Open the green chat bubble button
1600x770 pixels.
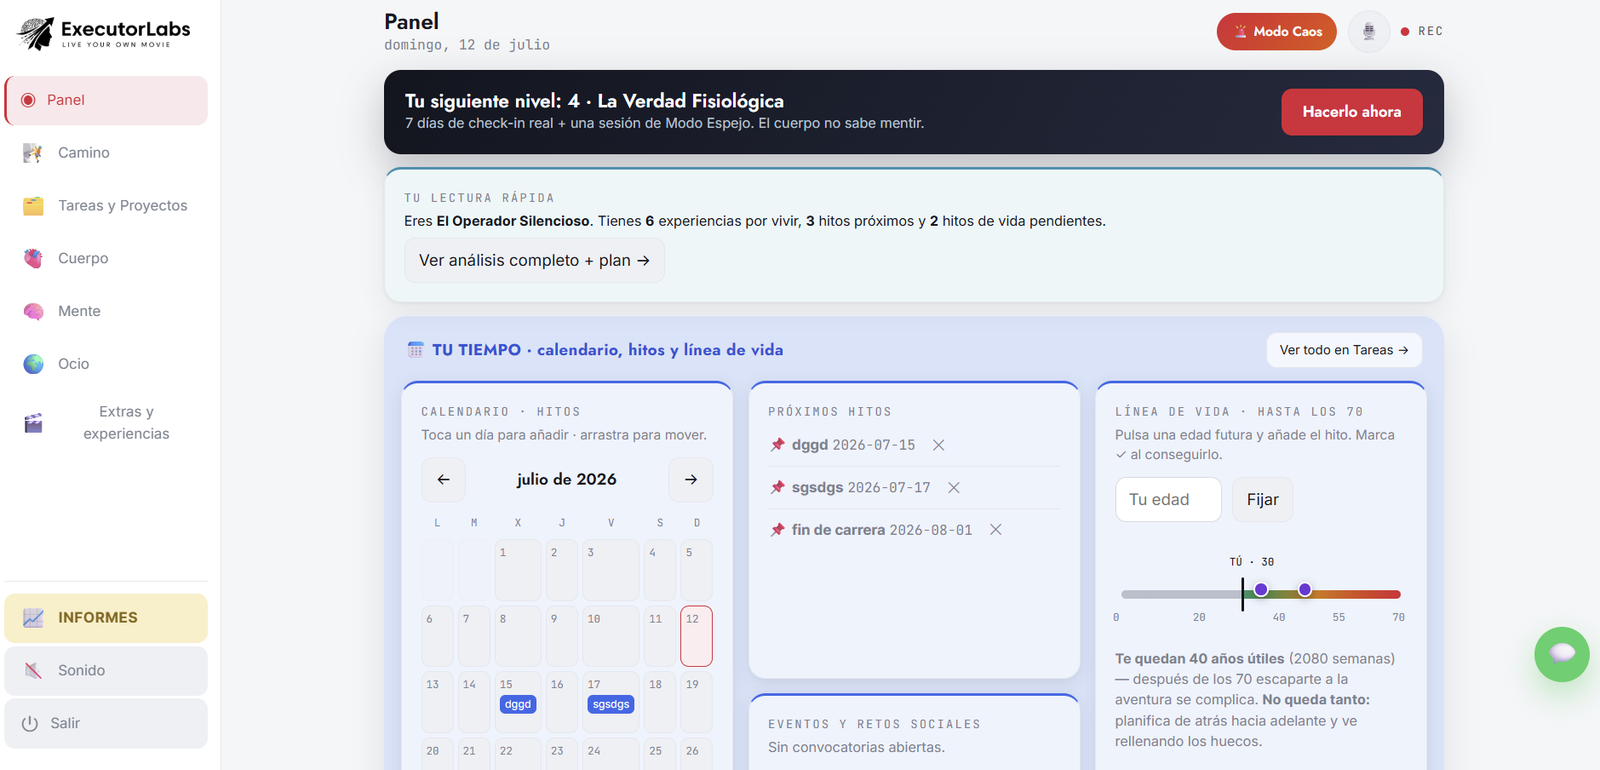(1562, 655)
